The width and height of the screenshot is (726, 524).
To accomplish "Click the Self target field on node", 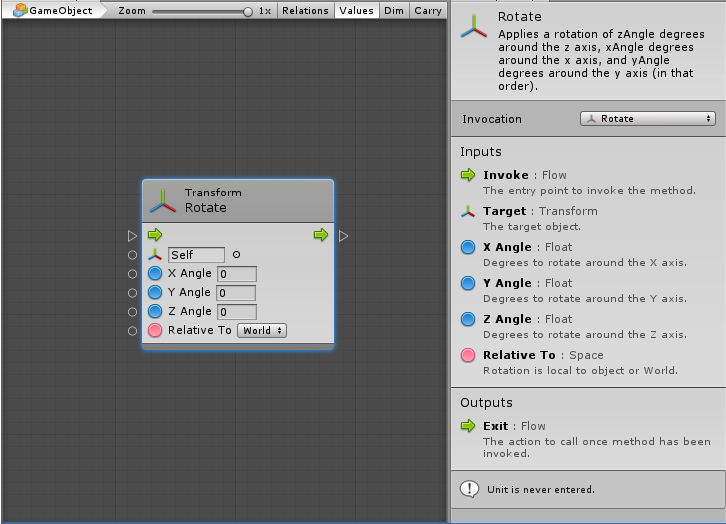I will [x=196, y=255].
